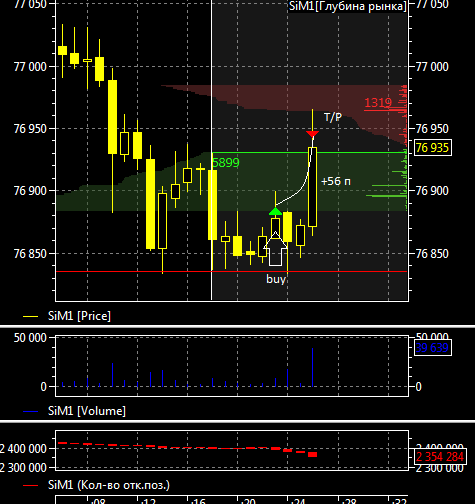The image size is (475, 504).
Task: Click the open interest value 2 354 284
Action: point(440,456)
